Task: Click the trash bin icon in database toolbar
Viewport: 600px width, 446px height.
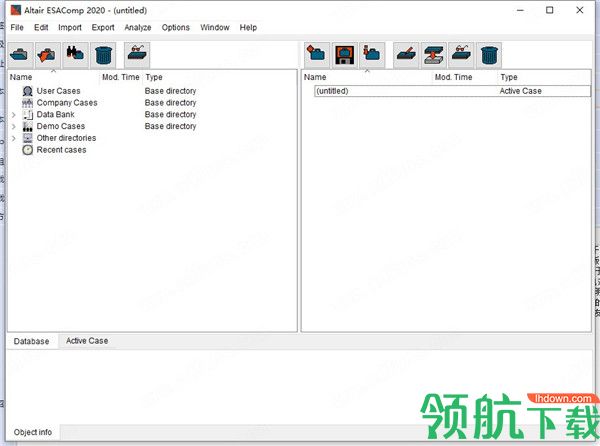Action: click(103, 55)
